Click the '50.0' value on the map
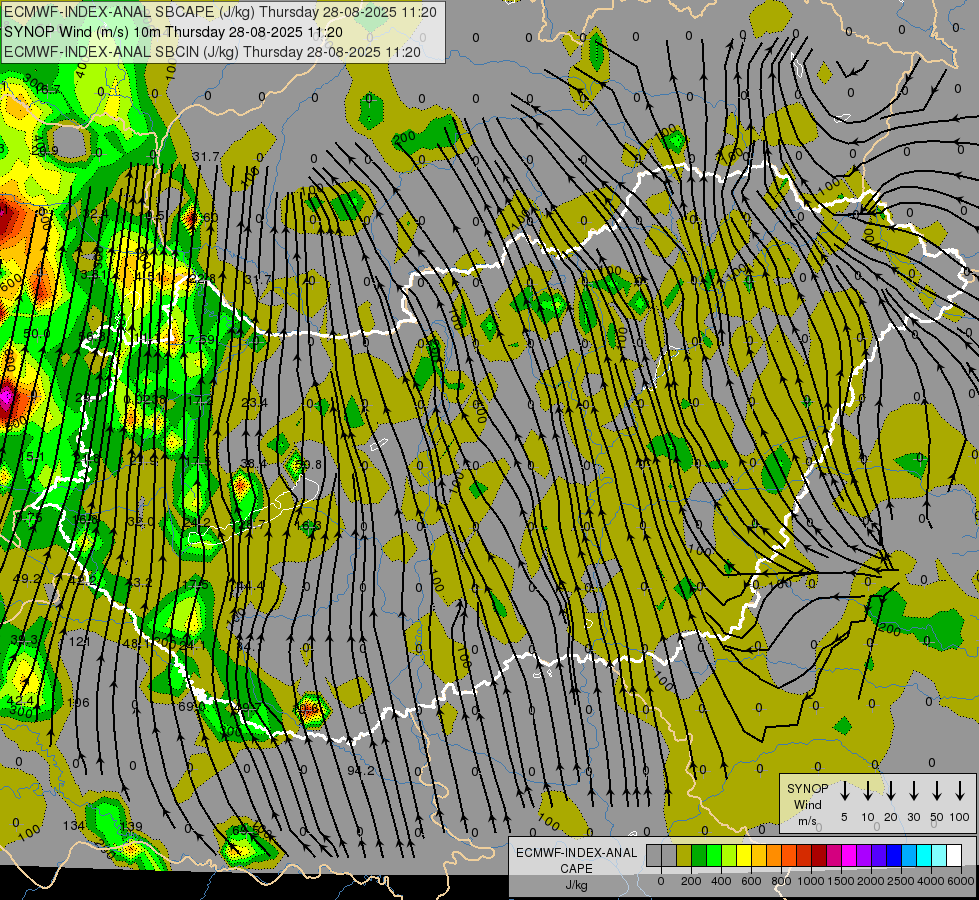The height and width of the screenshot is (900, 979). 36,334
